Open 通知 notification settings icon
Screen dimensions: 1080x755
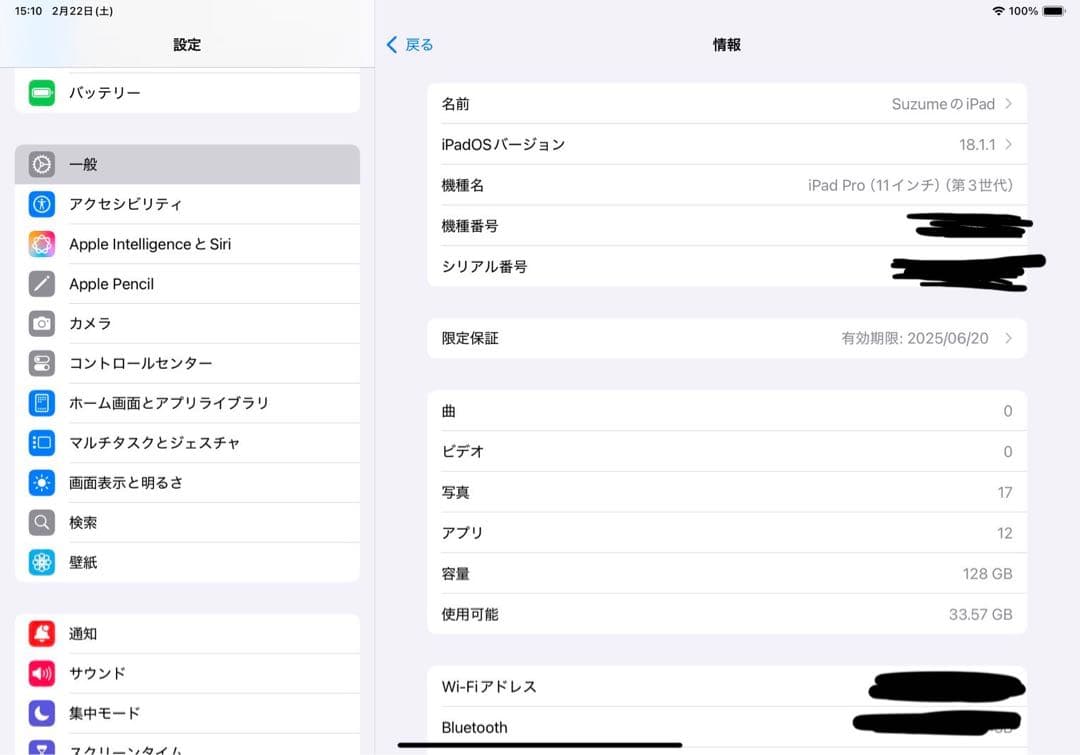41,633
